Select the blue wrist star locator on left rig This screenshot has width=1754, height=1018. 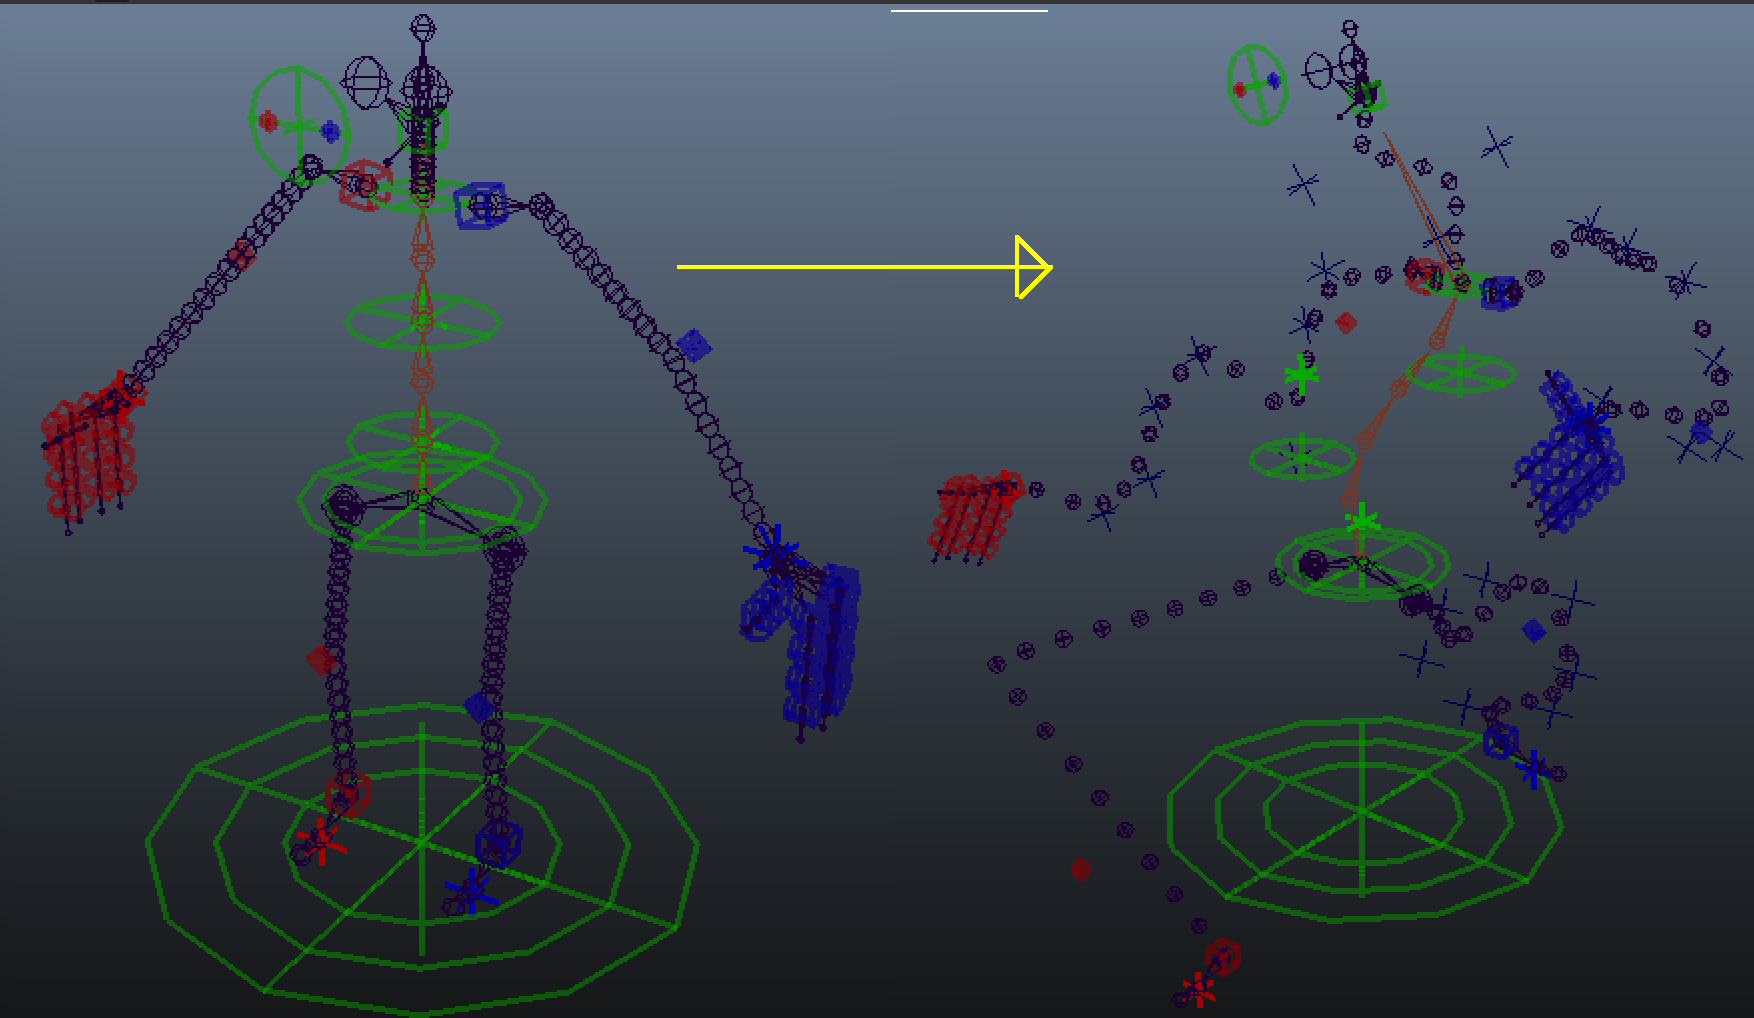771,552
